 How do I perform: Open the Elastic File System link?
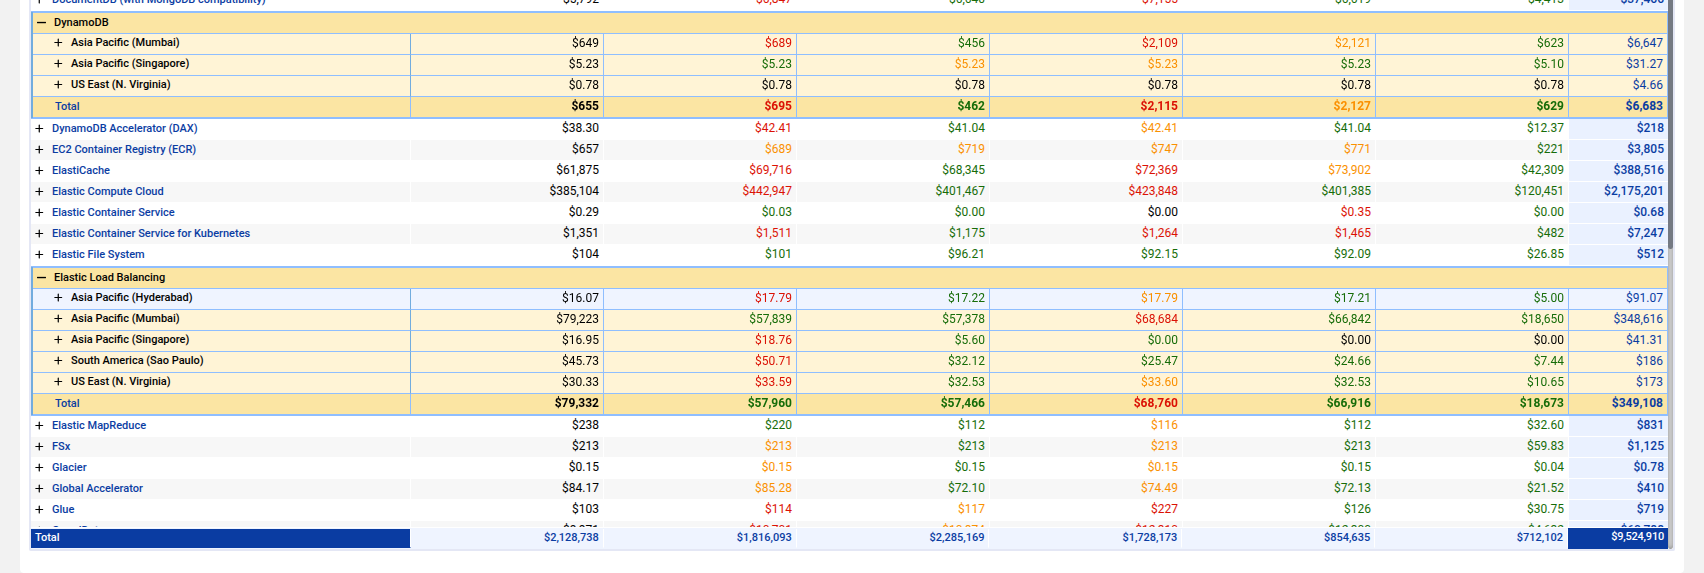point(98,254)
